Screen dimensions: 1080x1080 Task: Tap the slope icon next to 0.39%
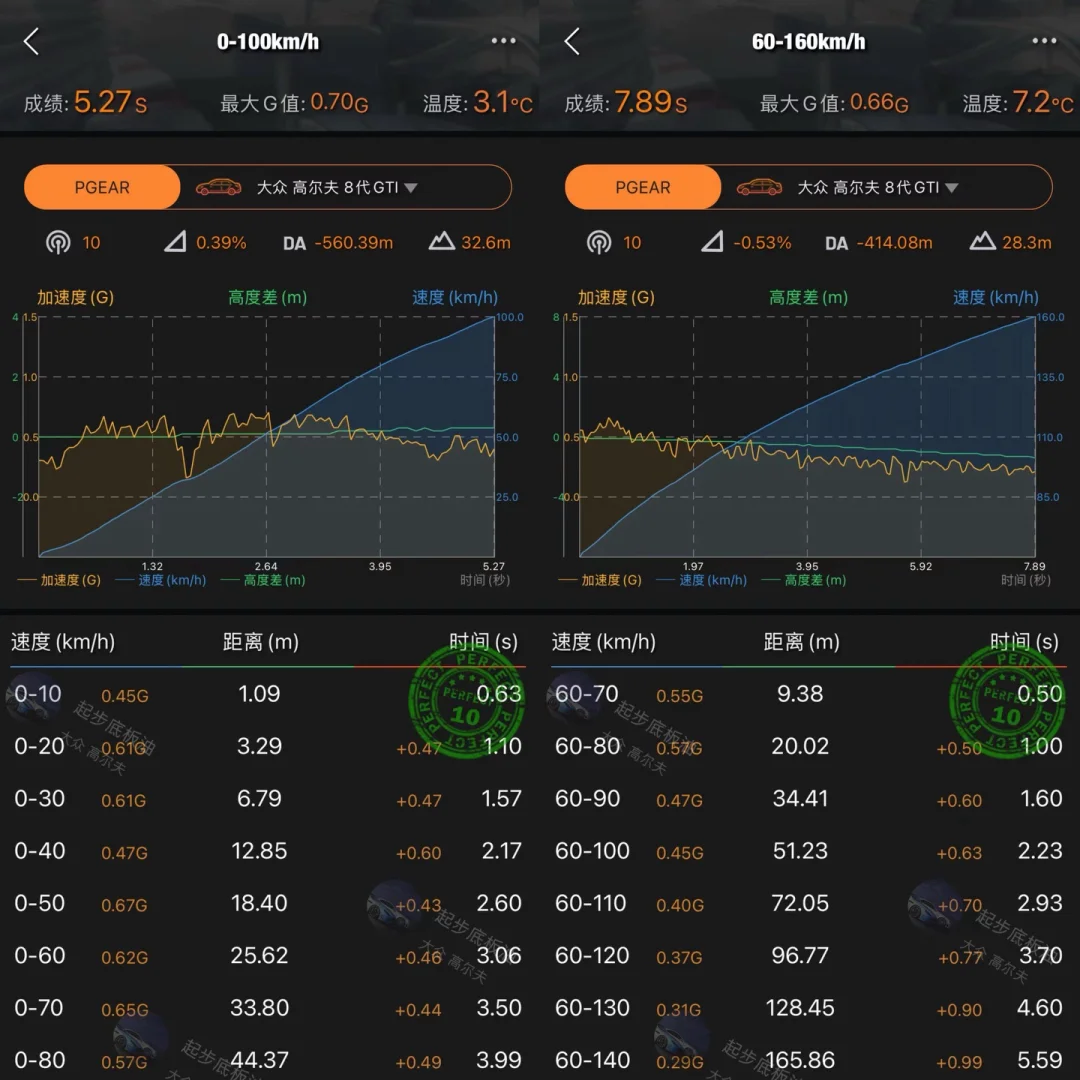pyautogui.click(x=176, y=242)
